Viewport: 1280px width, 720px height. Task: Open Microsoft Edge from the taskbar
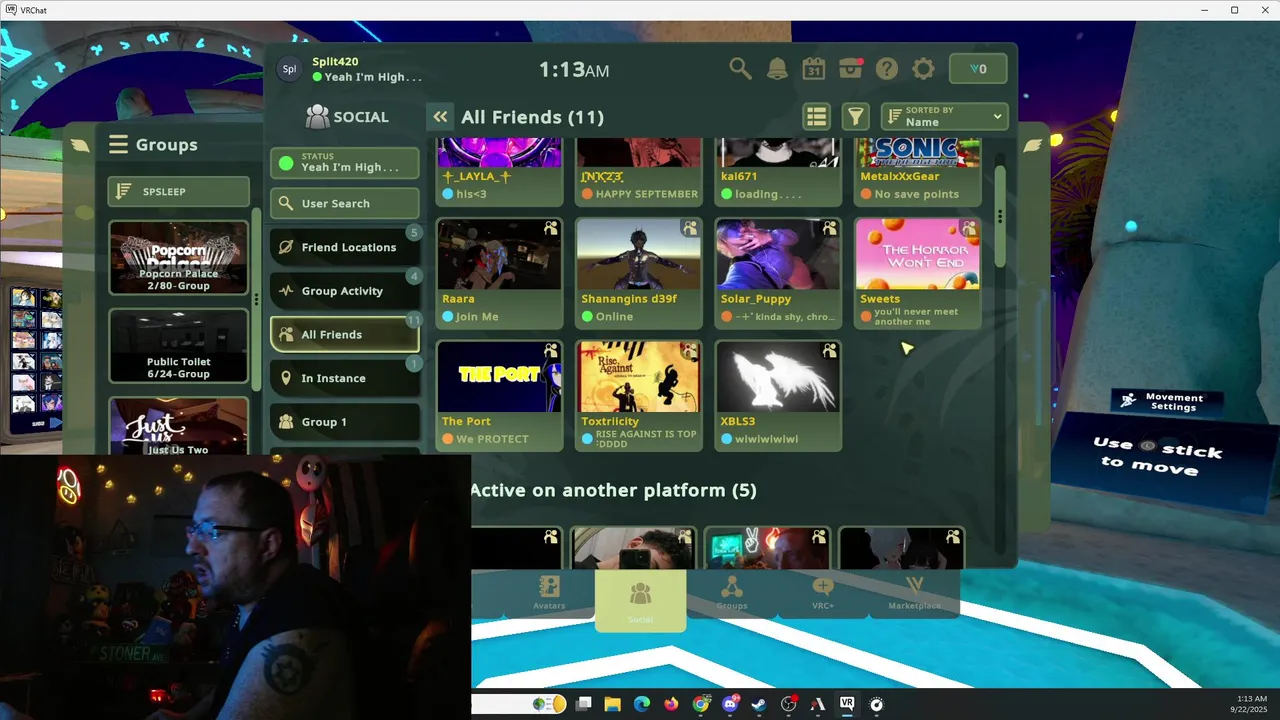(x=642, y=704)
